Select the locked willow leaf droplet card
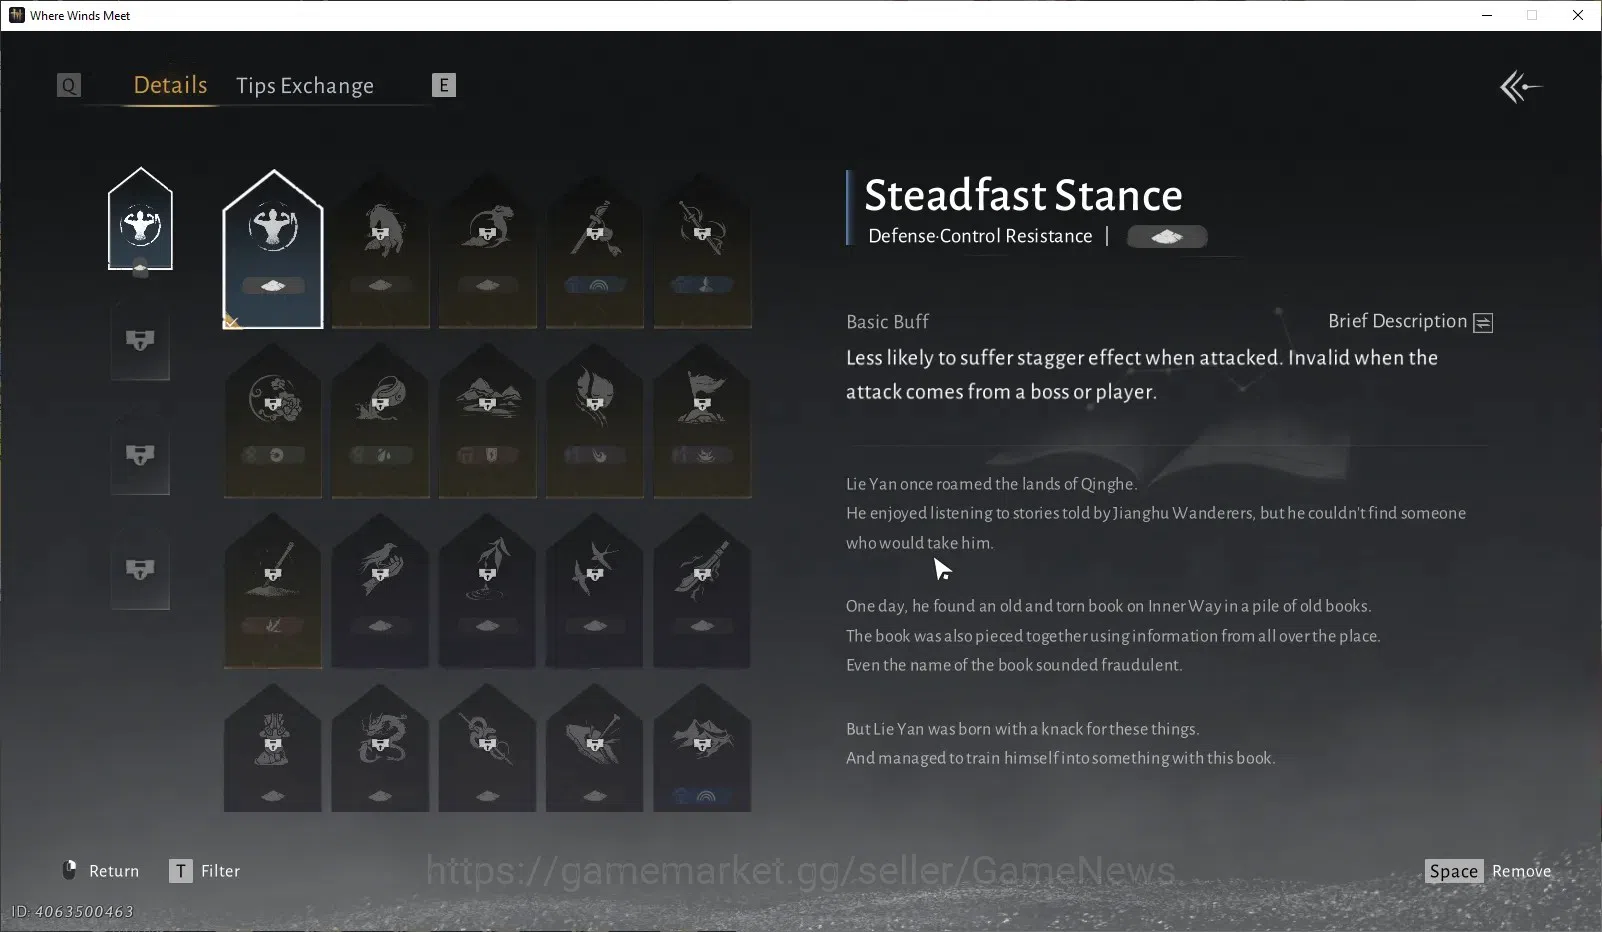Screen dimensions: 1602x932 (x=488, y=590)
